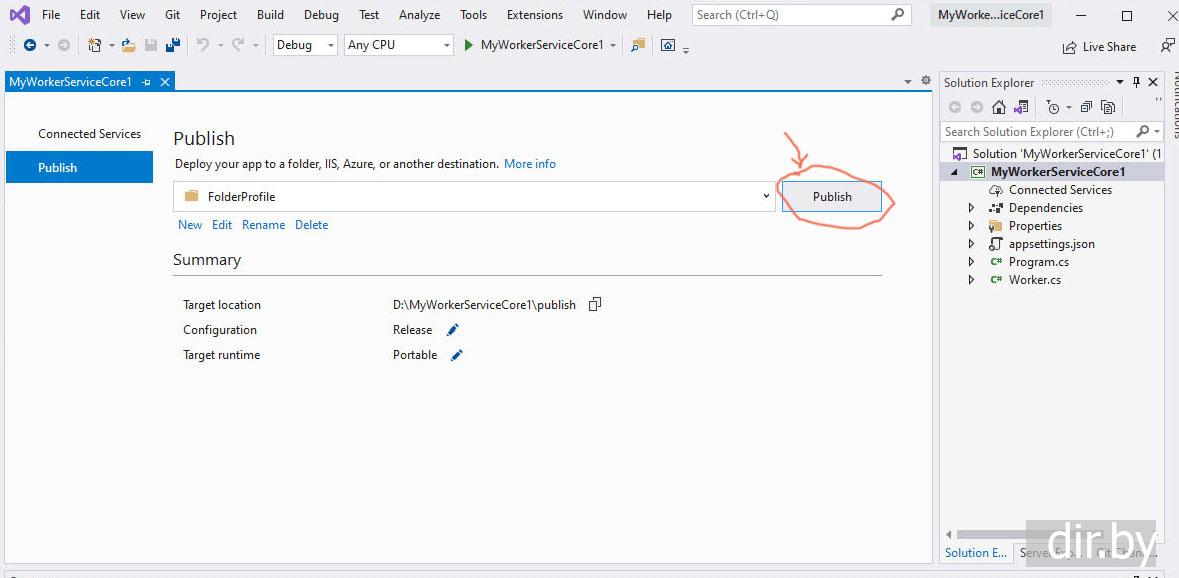Click the Collapse All icon in Solution Explorer
The width and height of the screenshot is (1179, 578).
coord(1087,107)
